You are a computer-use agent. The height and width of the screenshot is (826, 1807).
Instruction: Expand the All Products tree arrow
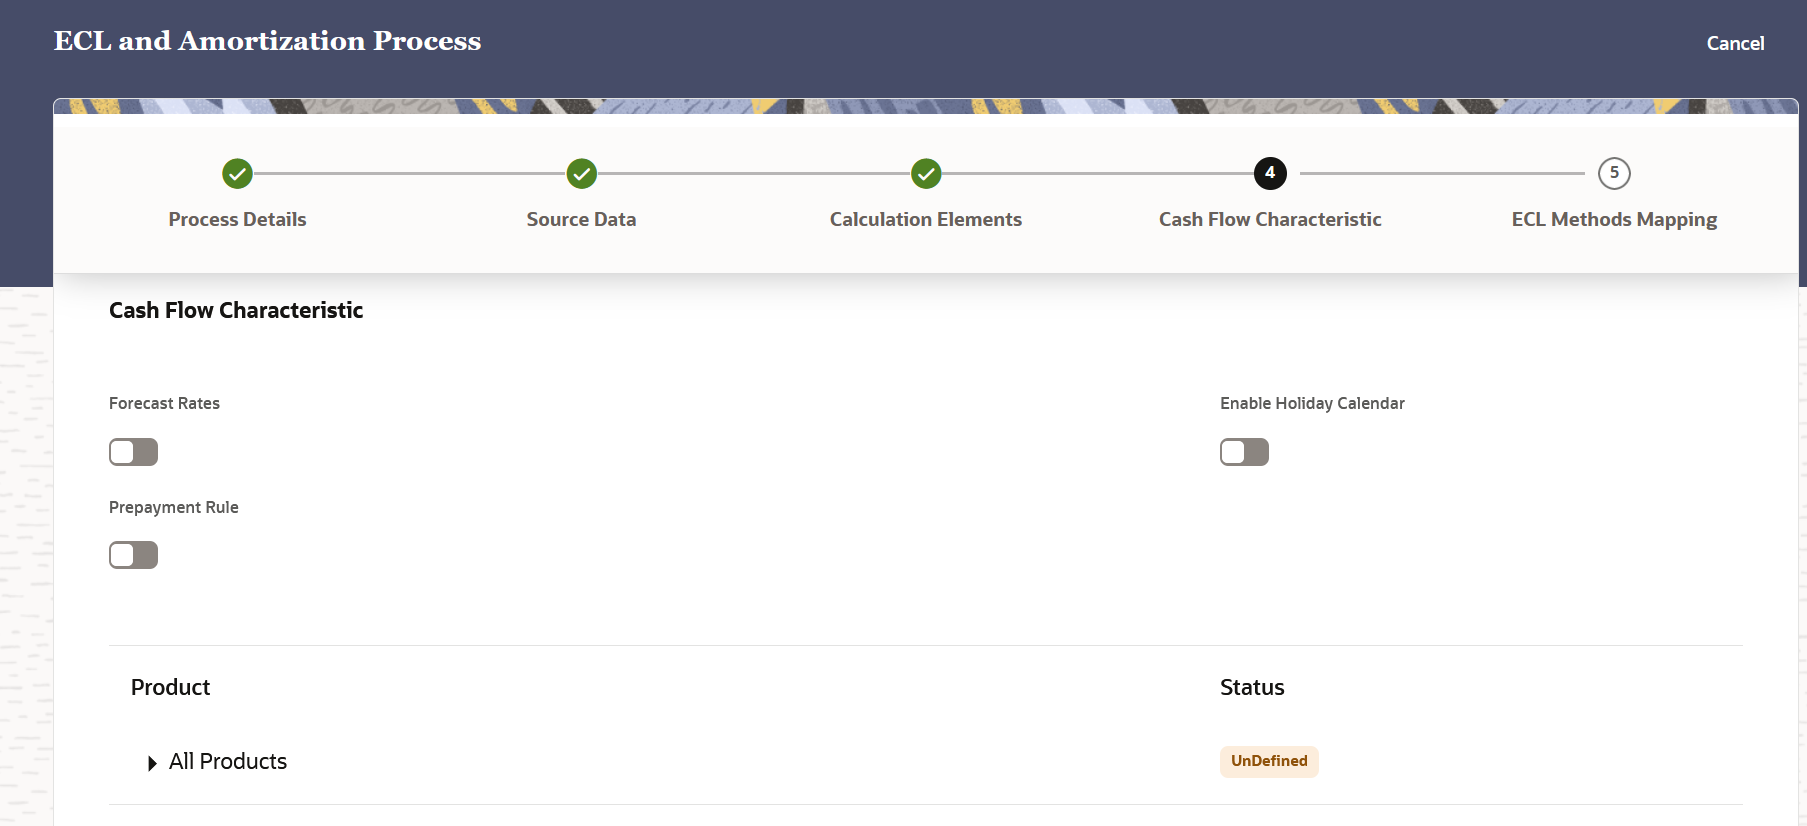[x=152, y=763]
